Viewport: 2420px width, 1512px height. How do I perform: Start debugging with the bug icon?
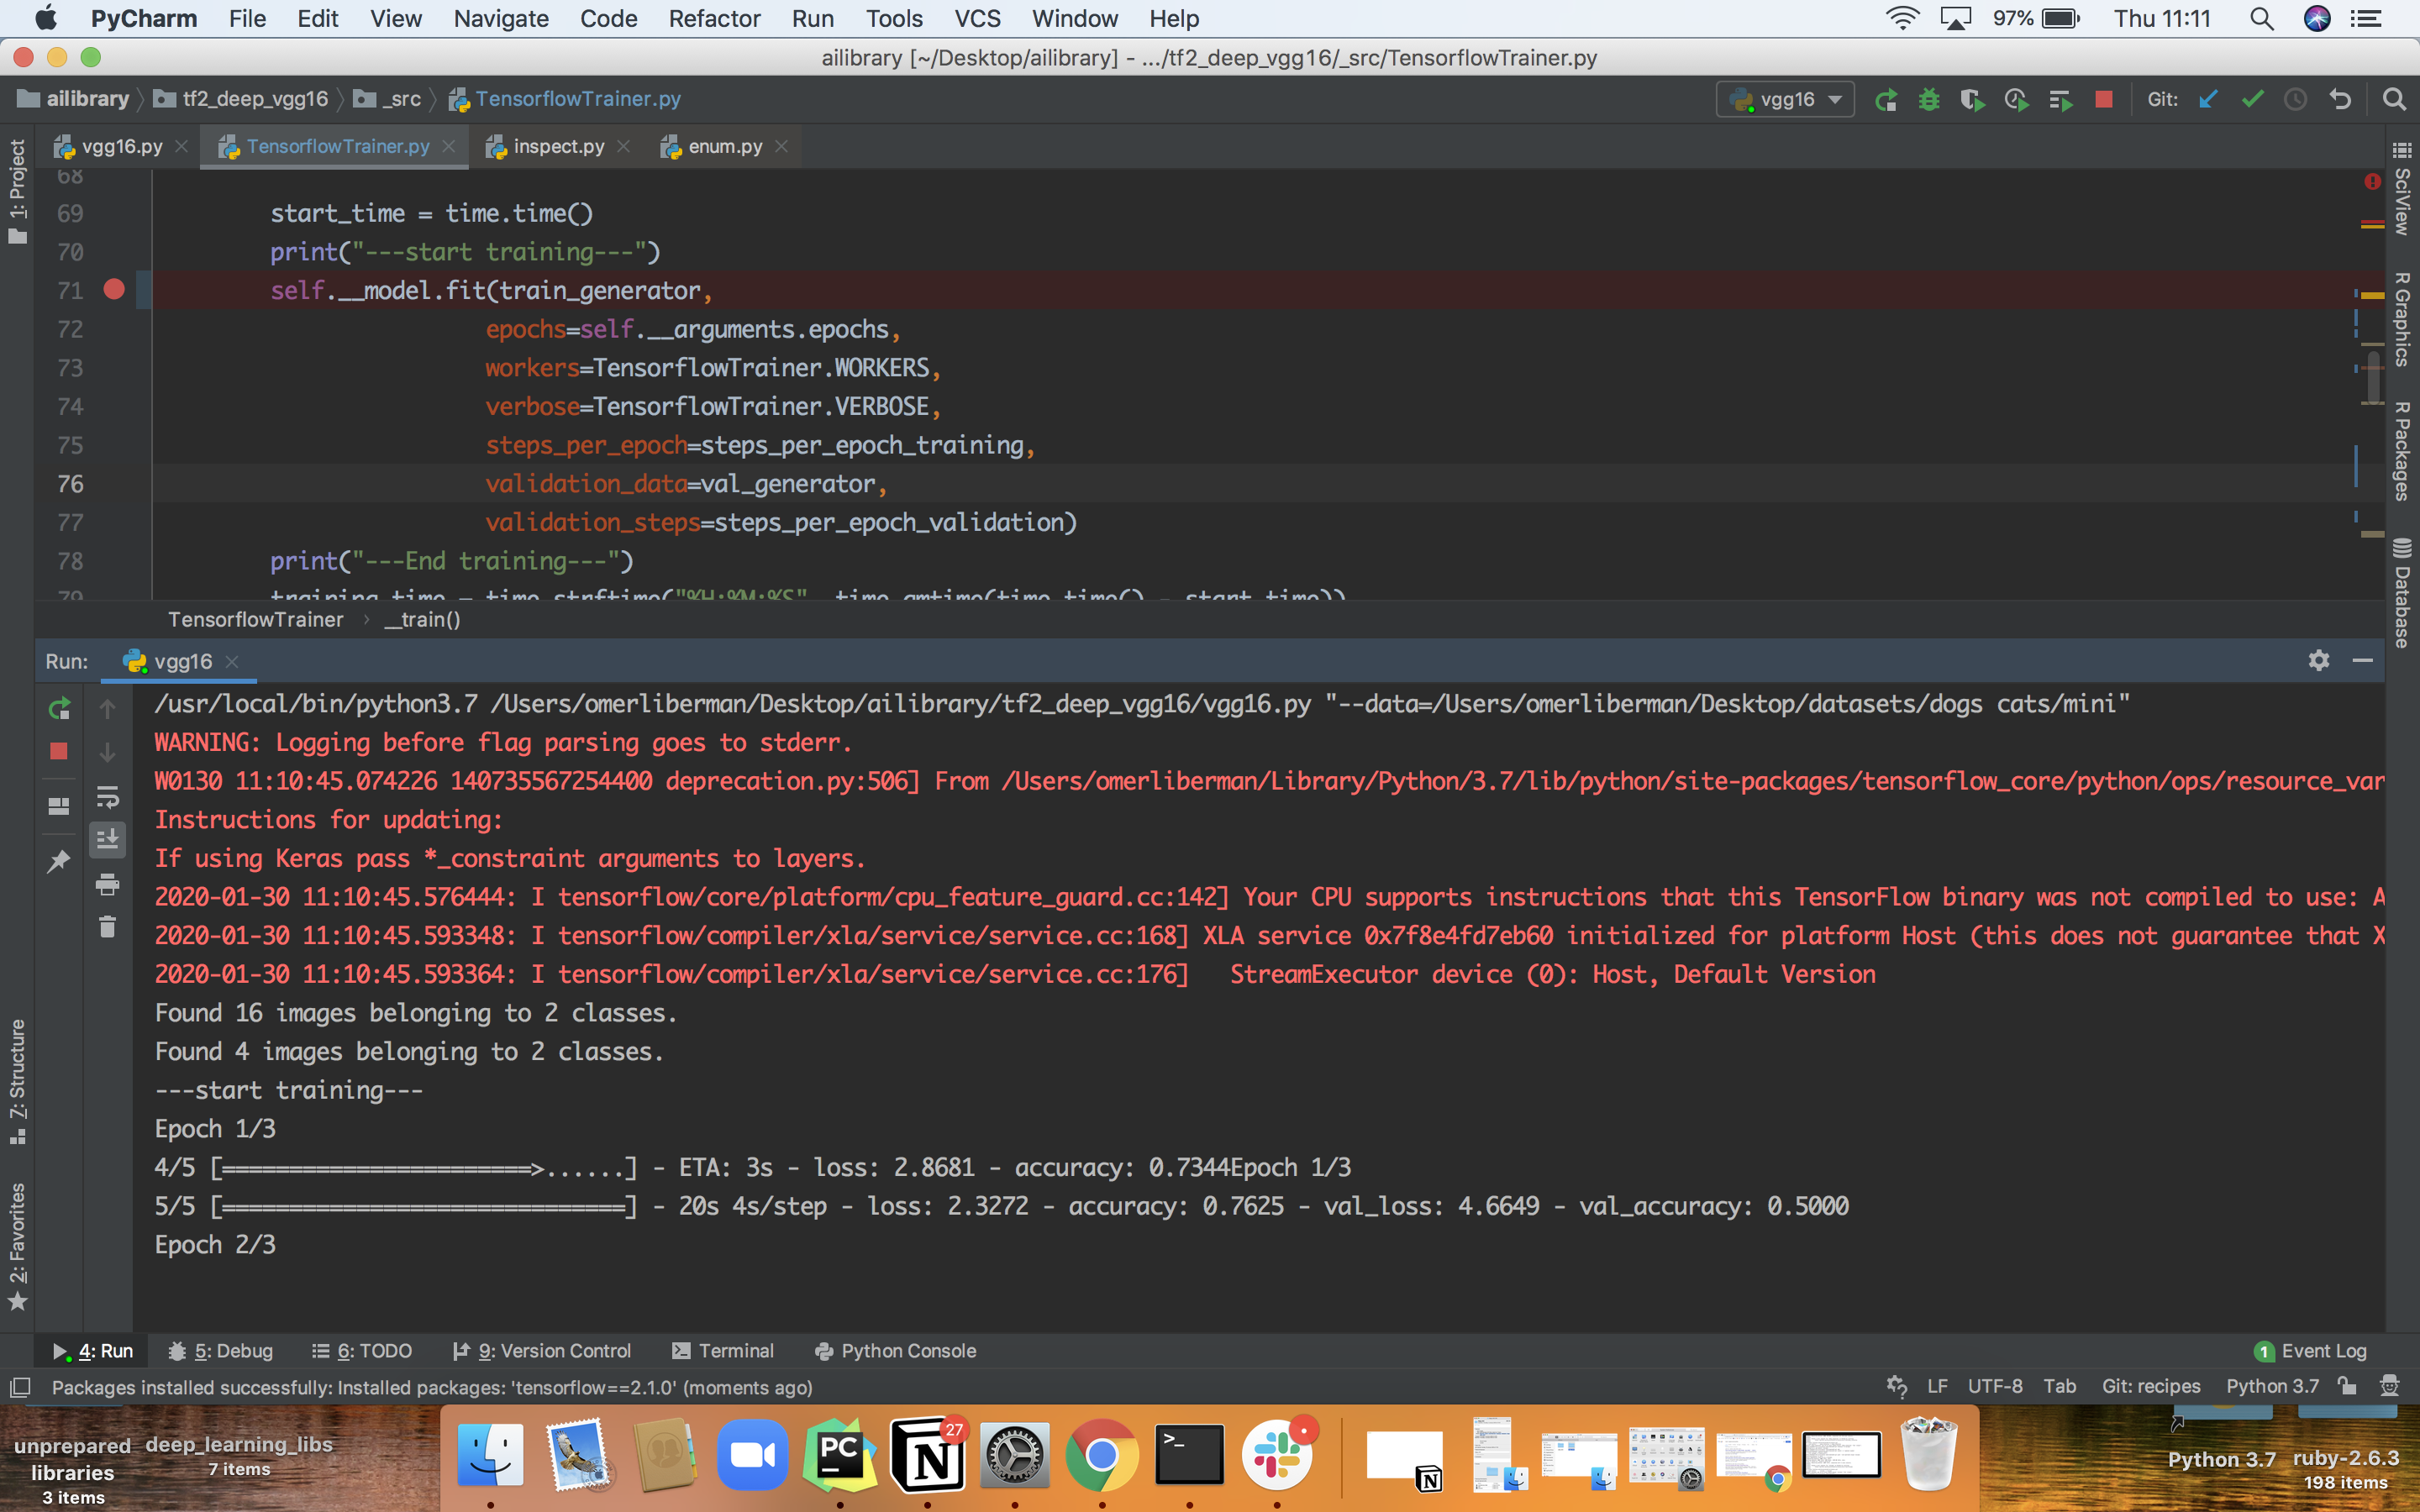click(x=1930, y=99)
